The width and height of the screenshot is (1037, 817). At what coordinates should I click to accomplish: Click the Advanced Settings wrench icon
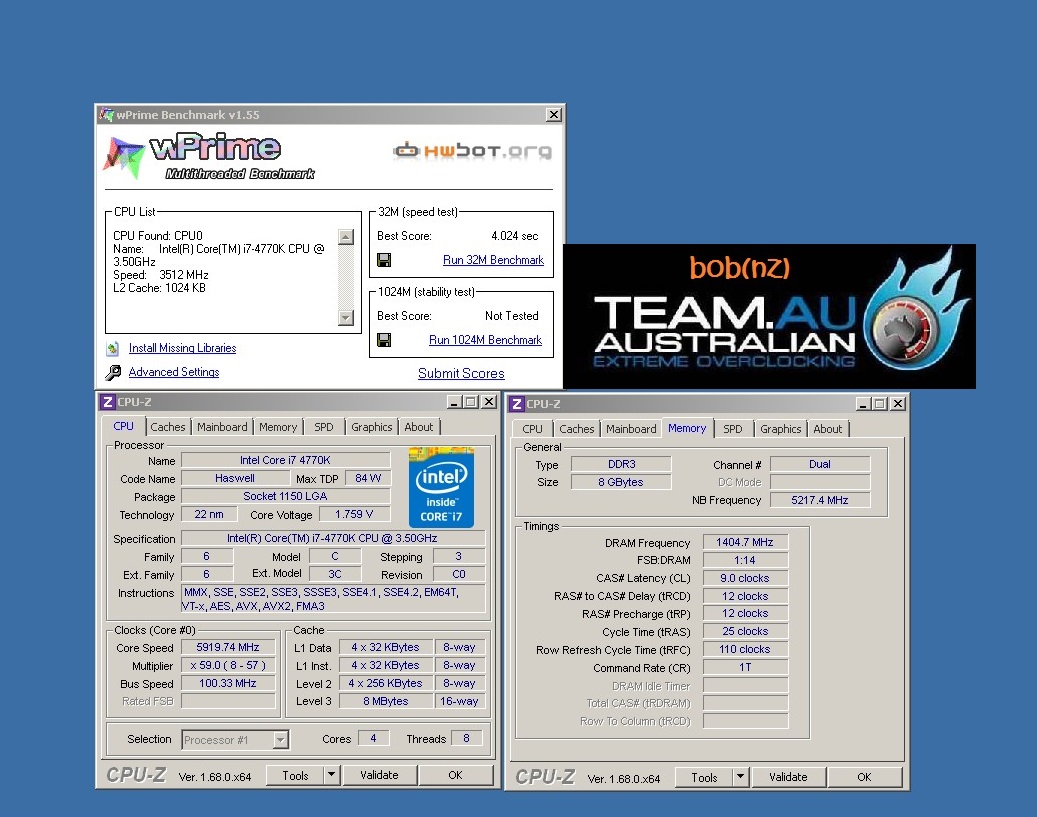pyautogui.click(x=113, y=372)
